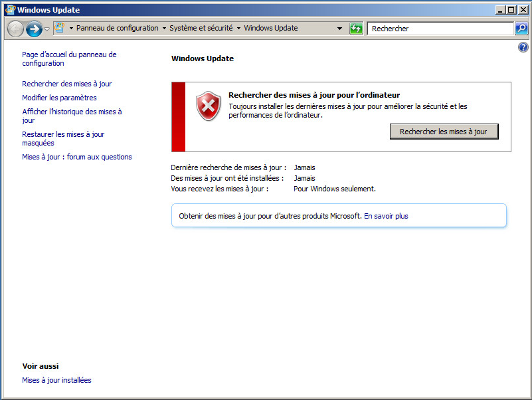Screen dimensions: 532x400
Task: Click the 'Pour Windows seulement.' value
Action: (x=335, y=189)
